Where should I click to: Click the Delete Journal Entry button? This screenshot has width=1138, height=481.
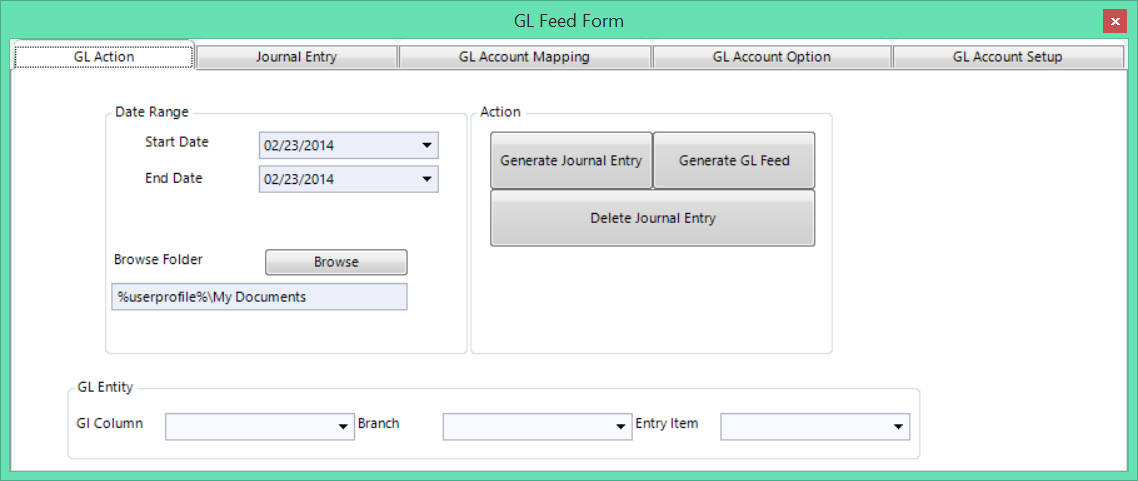tap(652, 218)
